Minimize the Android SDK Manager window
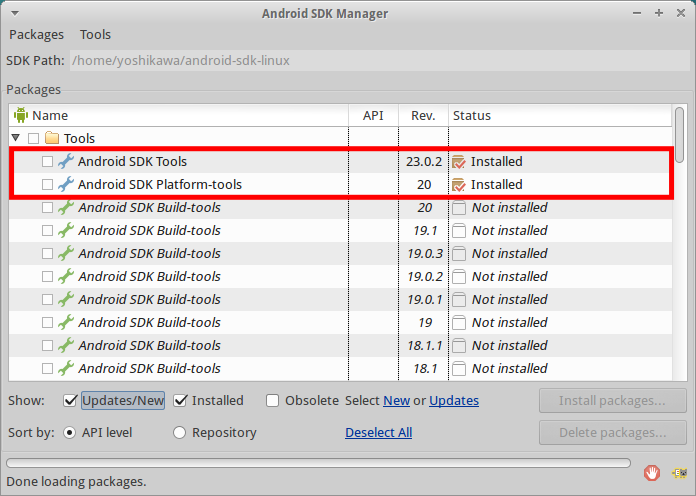The height and width of the screenshot is (496, 696). point(637,13)
